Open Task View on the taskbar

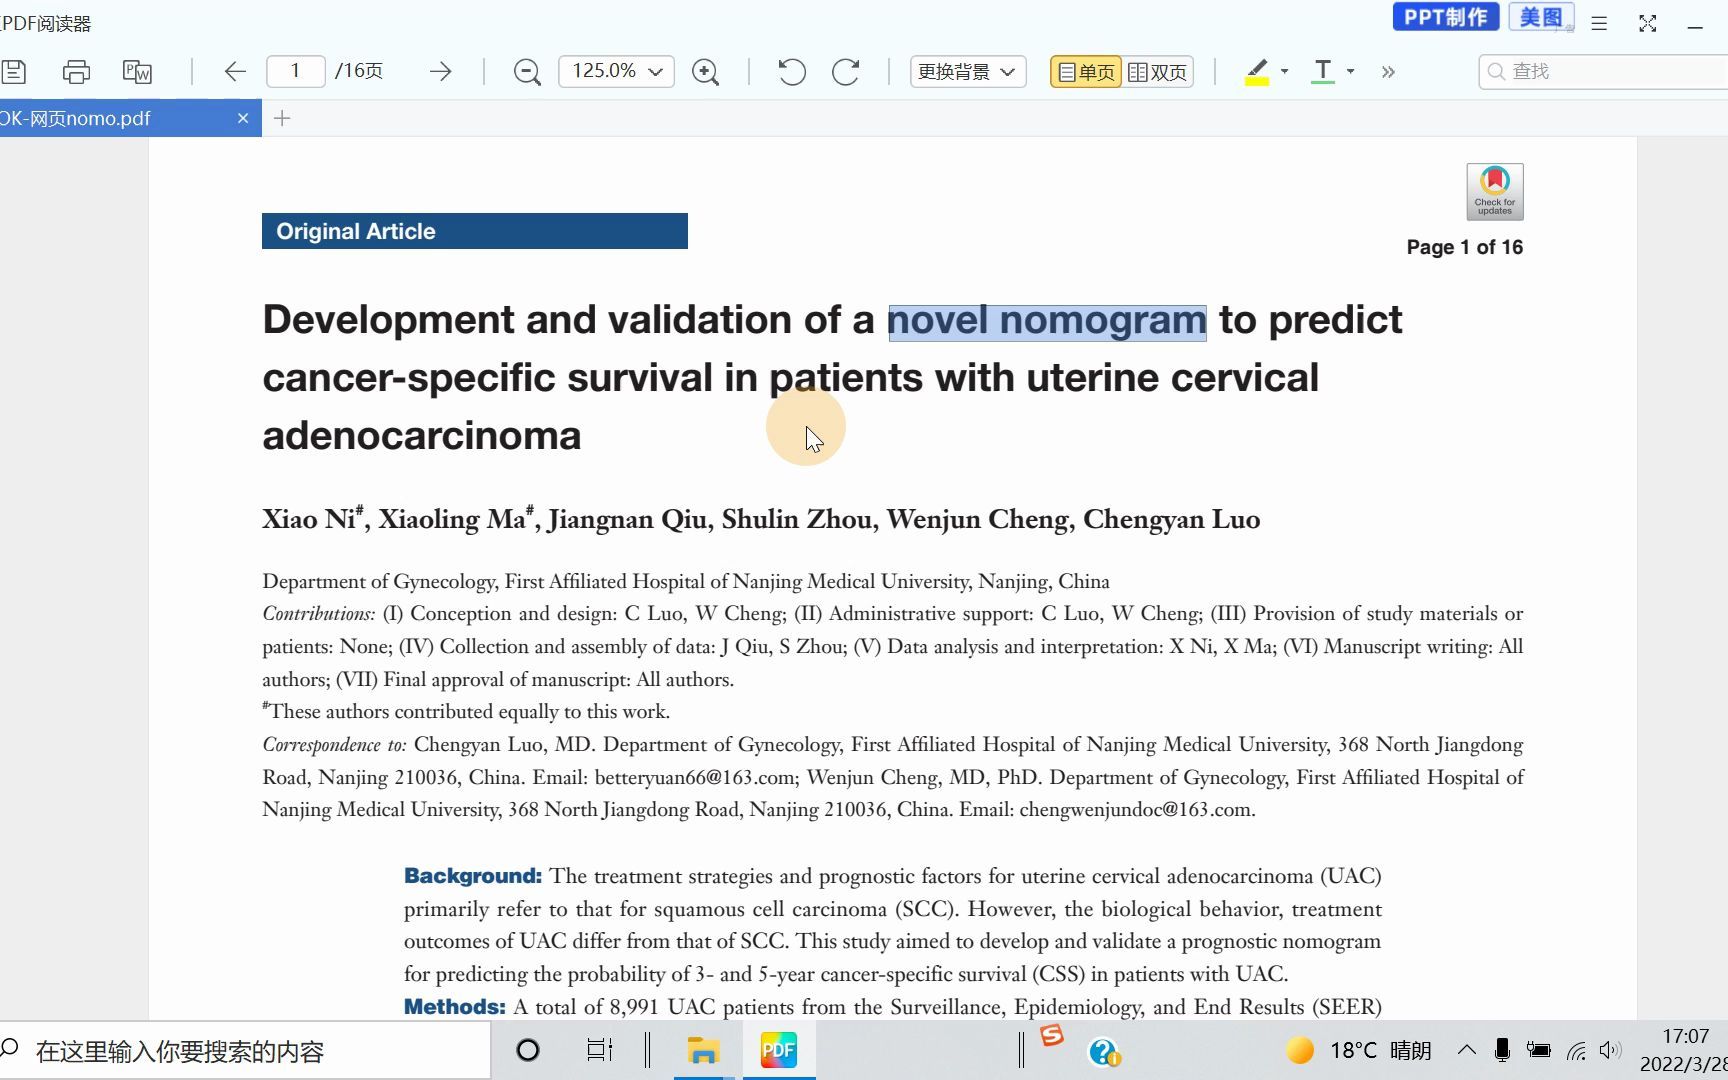coord(599,1050)
